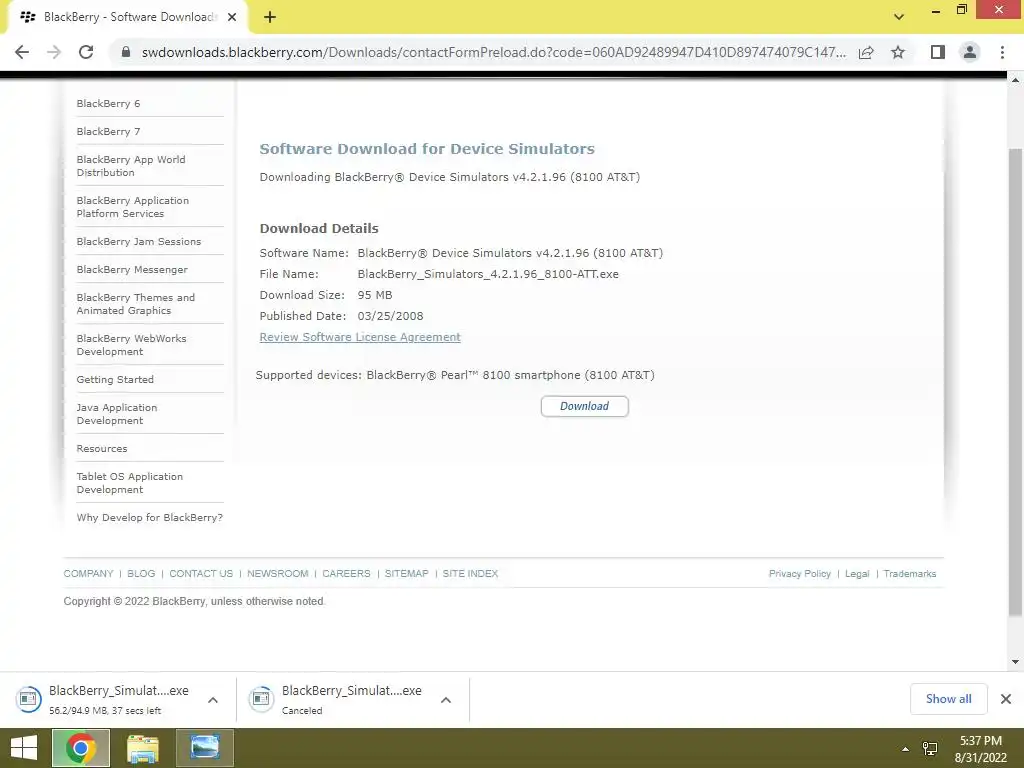Open the Legal footer link
Screen dimensions: 1024x768
[857, 573]
